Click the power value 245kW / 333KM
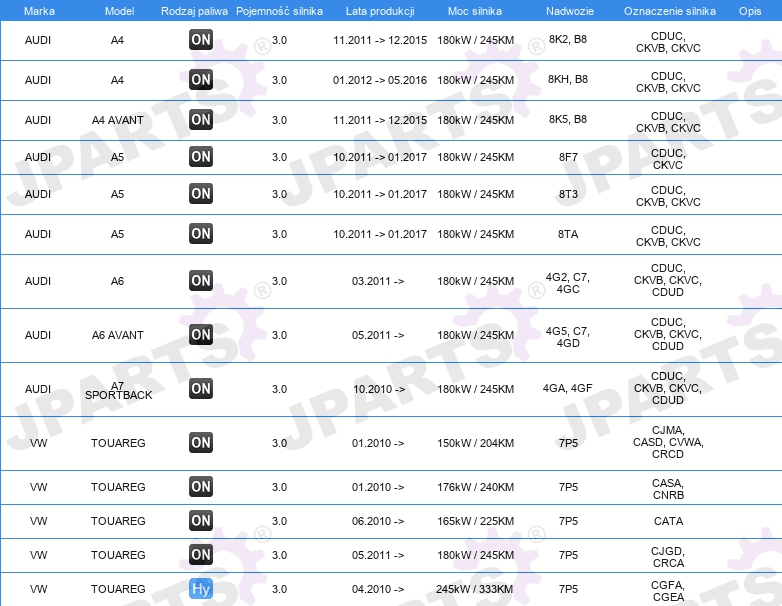This screenshot has width=782, height=606. pyautogui.click(x=474, y=589)
